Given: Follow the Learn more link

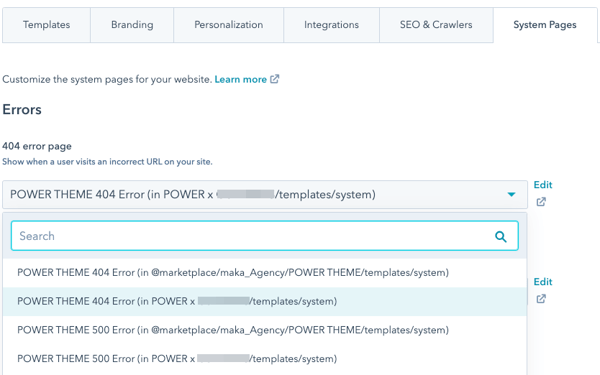Looking at the screenshot, I should point(240,79).
